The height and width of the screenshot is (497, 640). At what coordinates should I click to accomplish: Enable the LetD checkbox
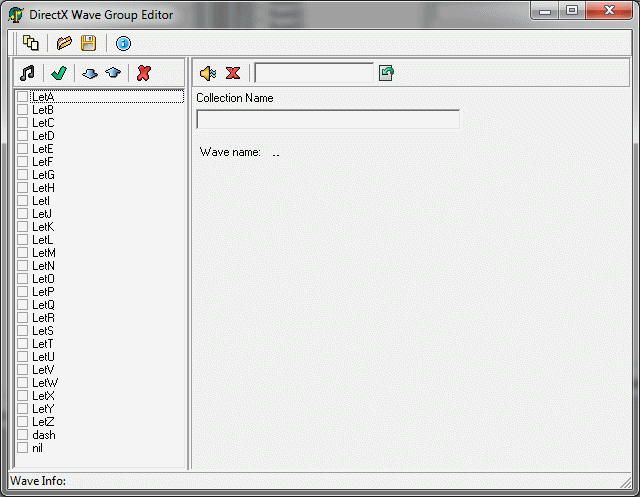23,136
